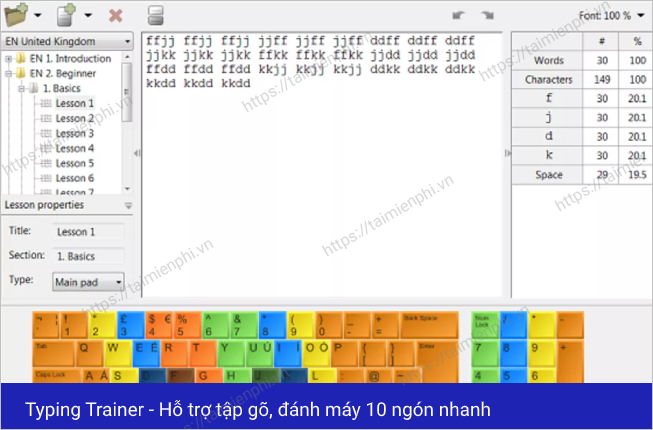Click the Caps Lock key
This screenshot has height=430, width=653.
click(x=57, y=375)
